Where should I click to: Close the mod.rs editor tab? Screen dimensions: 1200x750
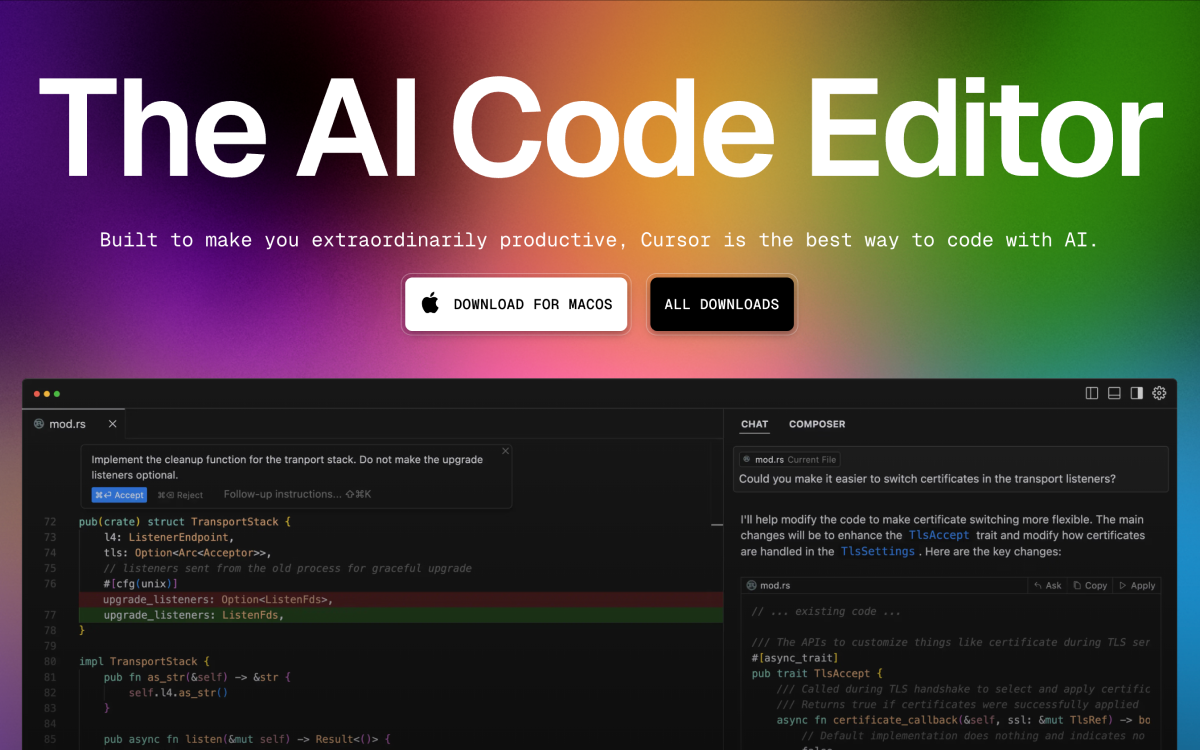click(x=113, y=424)
